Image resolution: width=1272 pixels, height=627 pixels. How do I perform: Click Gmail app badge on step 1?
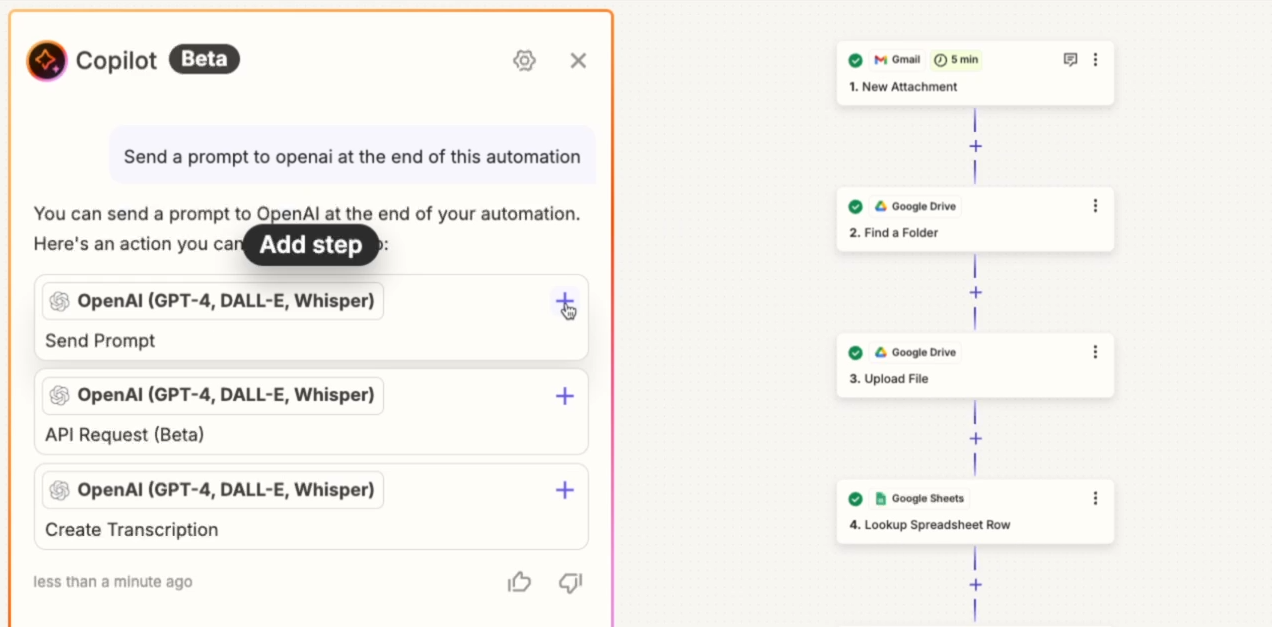pyautogui.click(x=897, y=60)
